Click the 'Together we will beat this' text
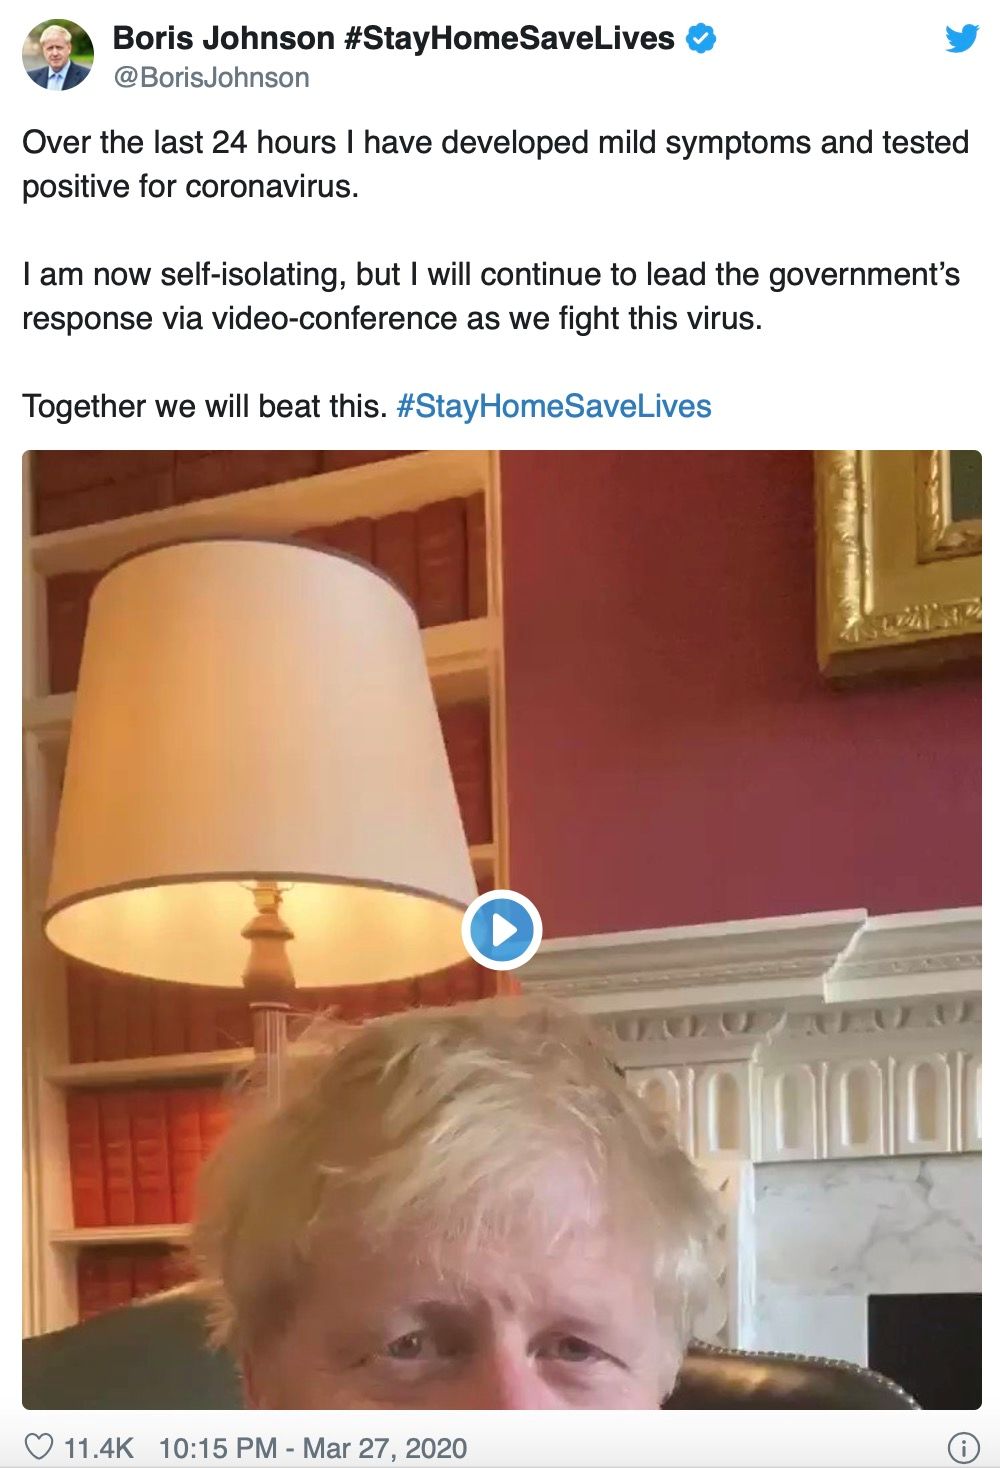Screen dimensions: 1000x1468 point(204,406)
